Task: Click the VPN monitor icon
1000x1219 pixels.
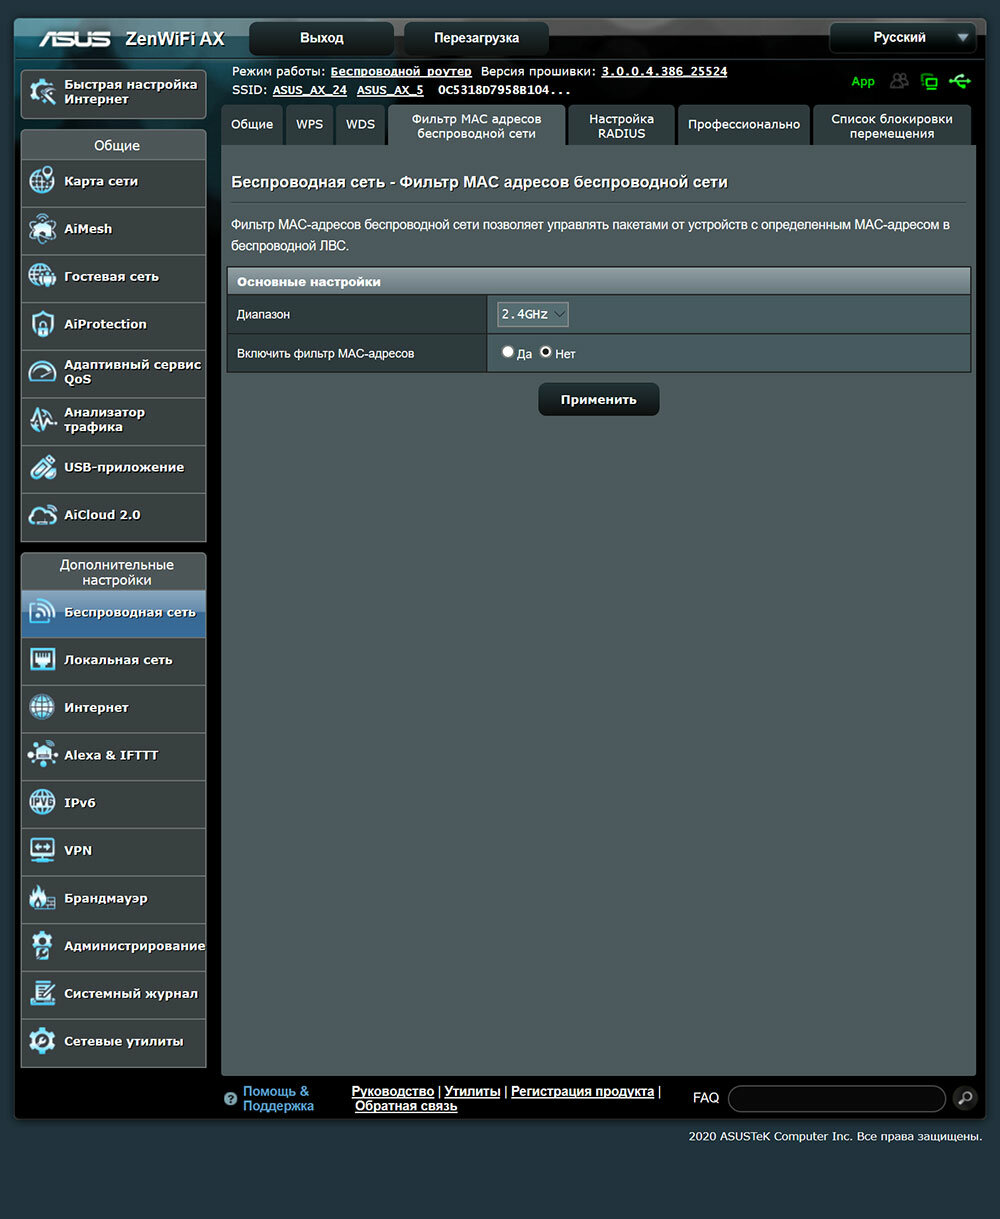Action: coord(42,851)
